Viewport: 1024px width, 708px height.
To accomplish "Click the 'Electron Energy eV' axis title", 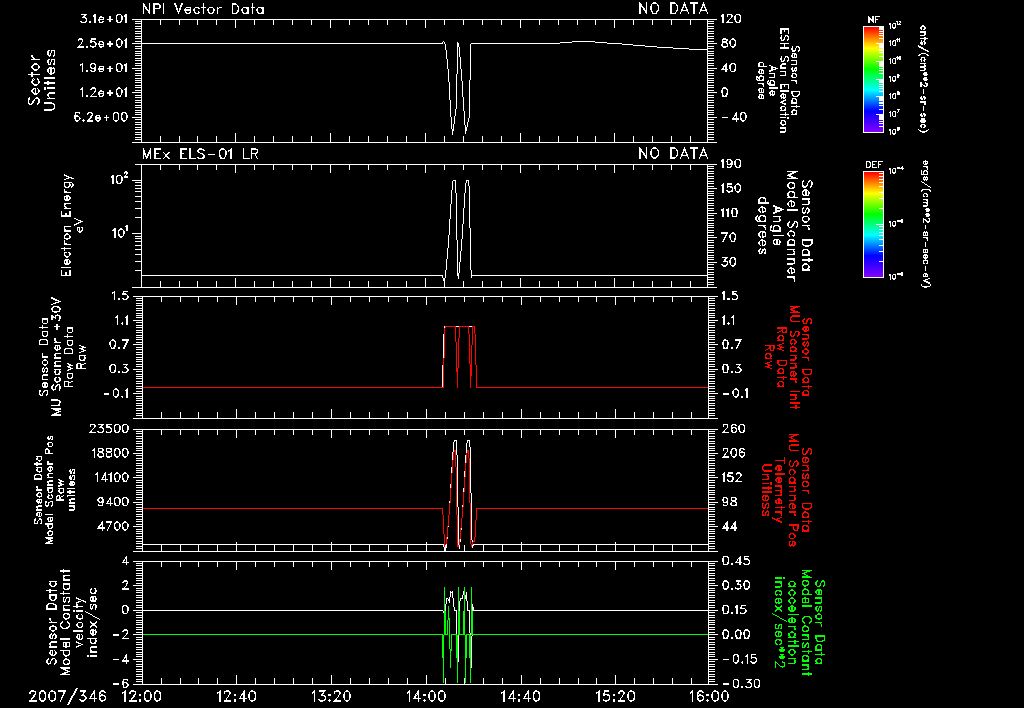I will click(72, 225).
